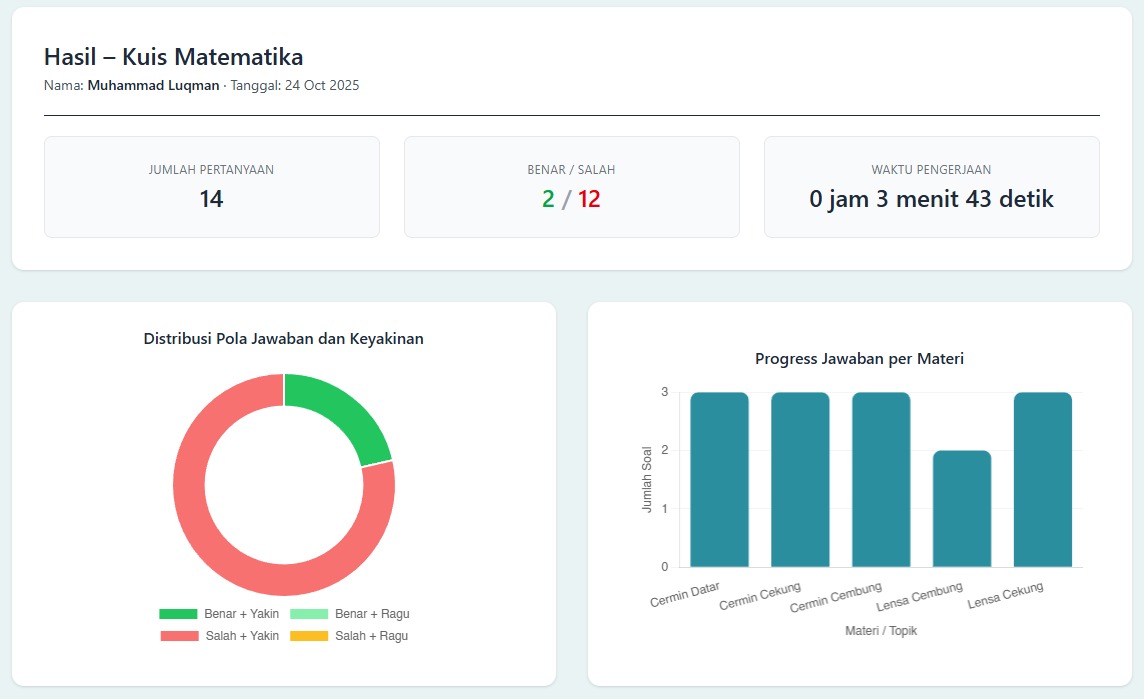Click the Jumlah Pertanyaan card

pos(211,187)
